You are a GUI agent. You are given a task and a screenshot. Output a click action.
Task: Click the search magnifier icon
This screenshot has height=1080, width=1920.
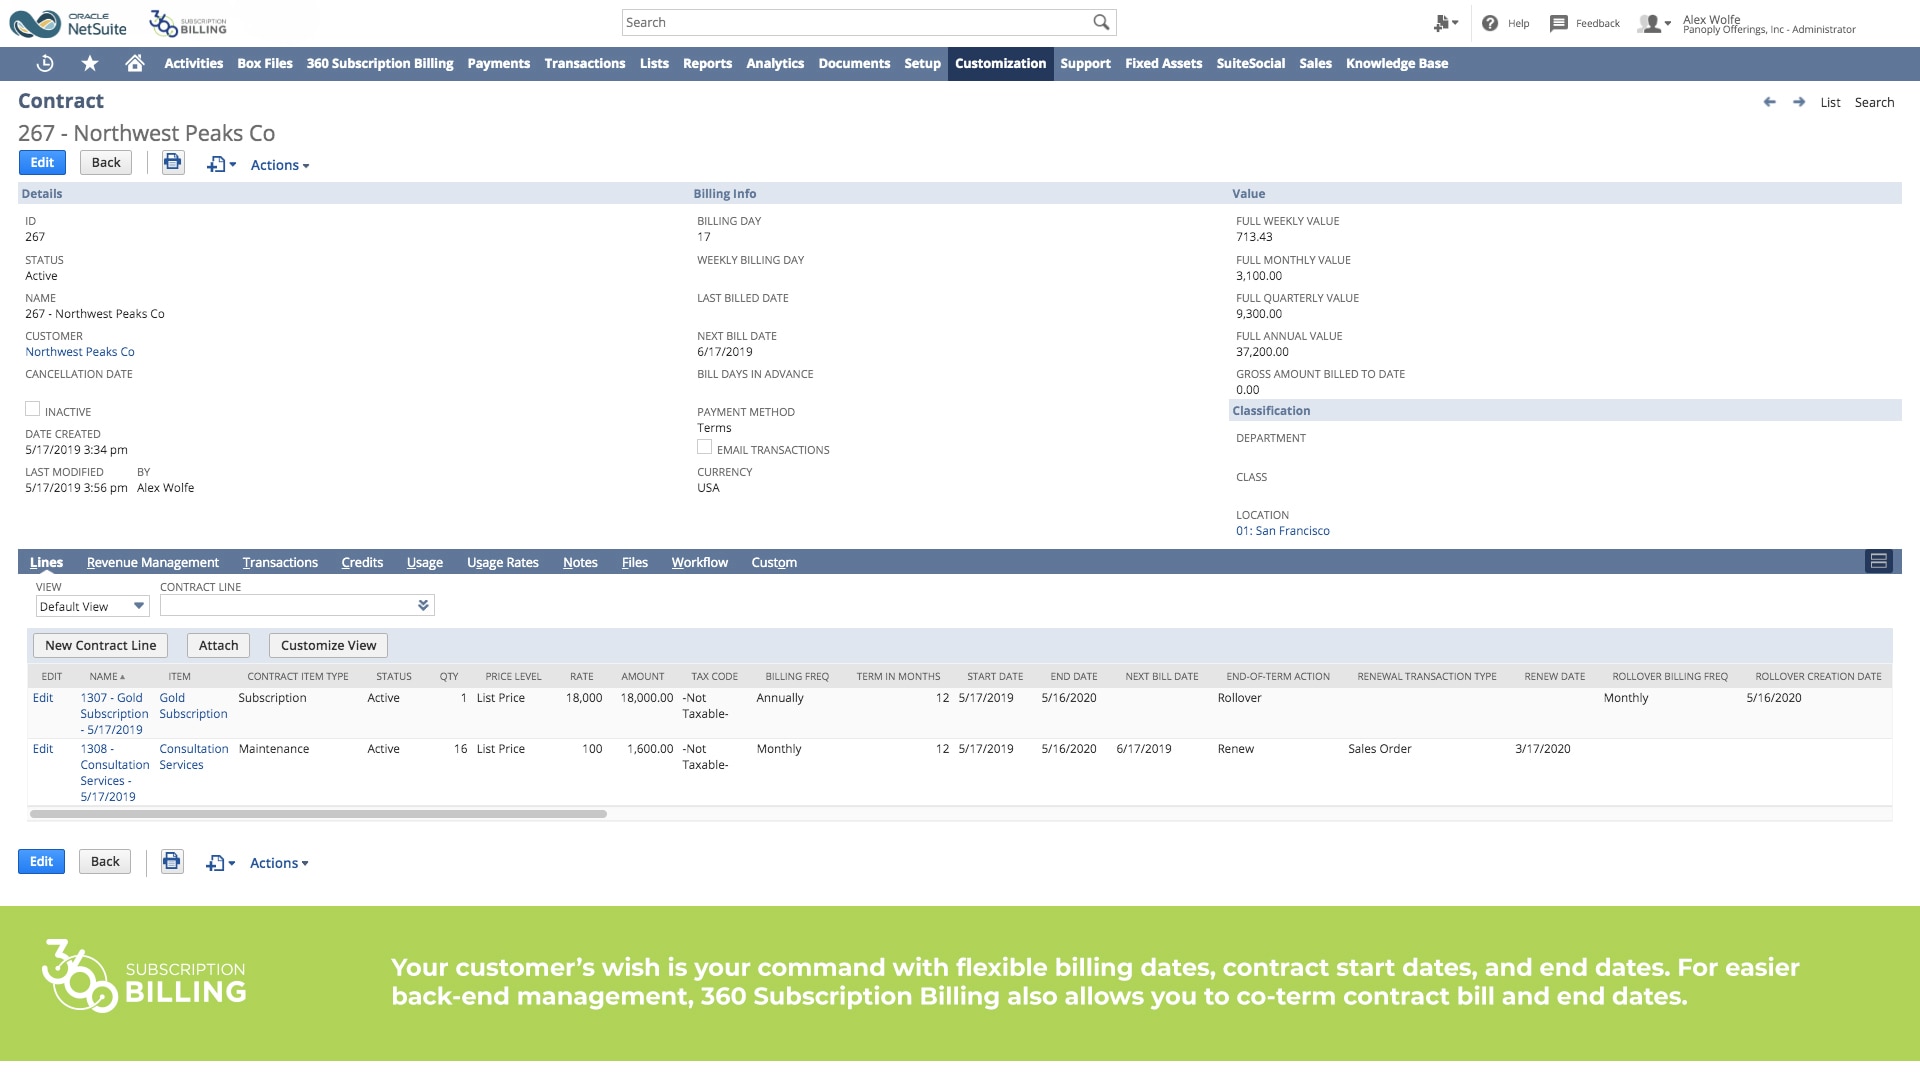1101,22
